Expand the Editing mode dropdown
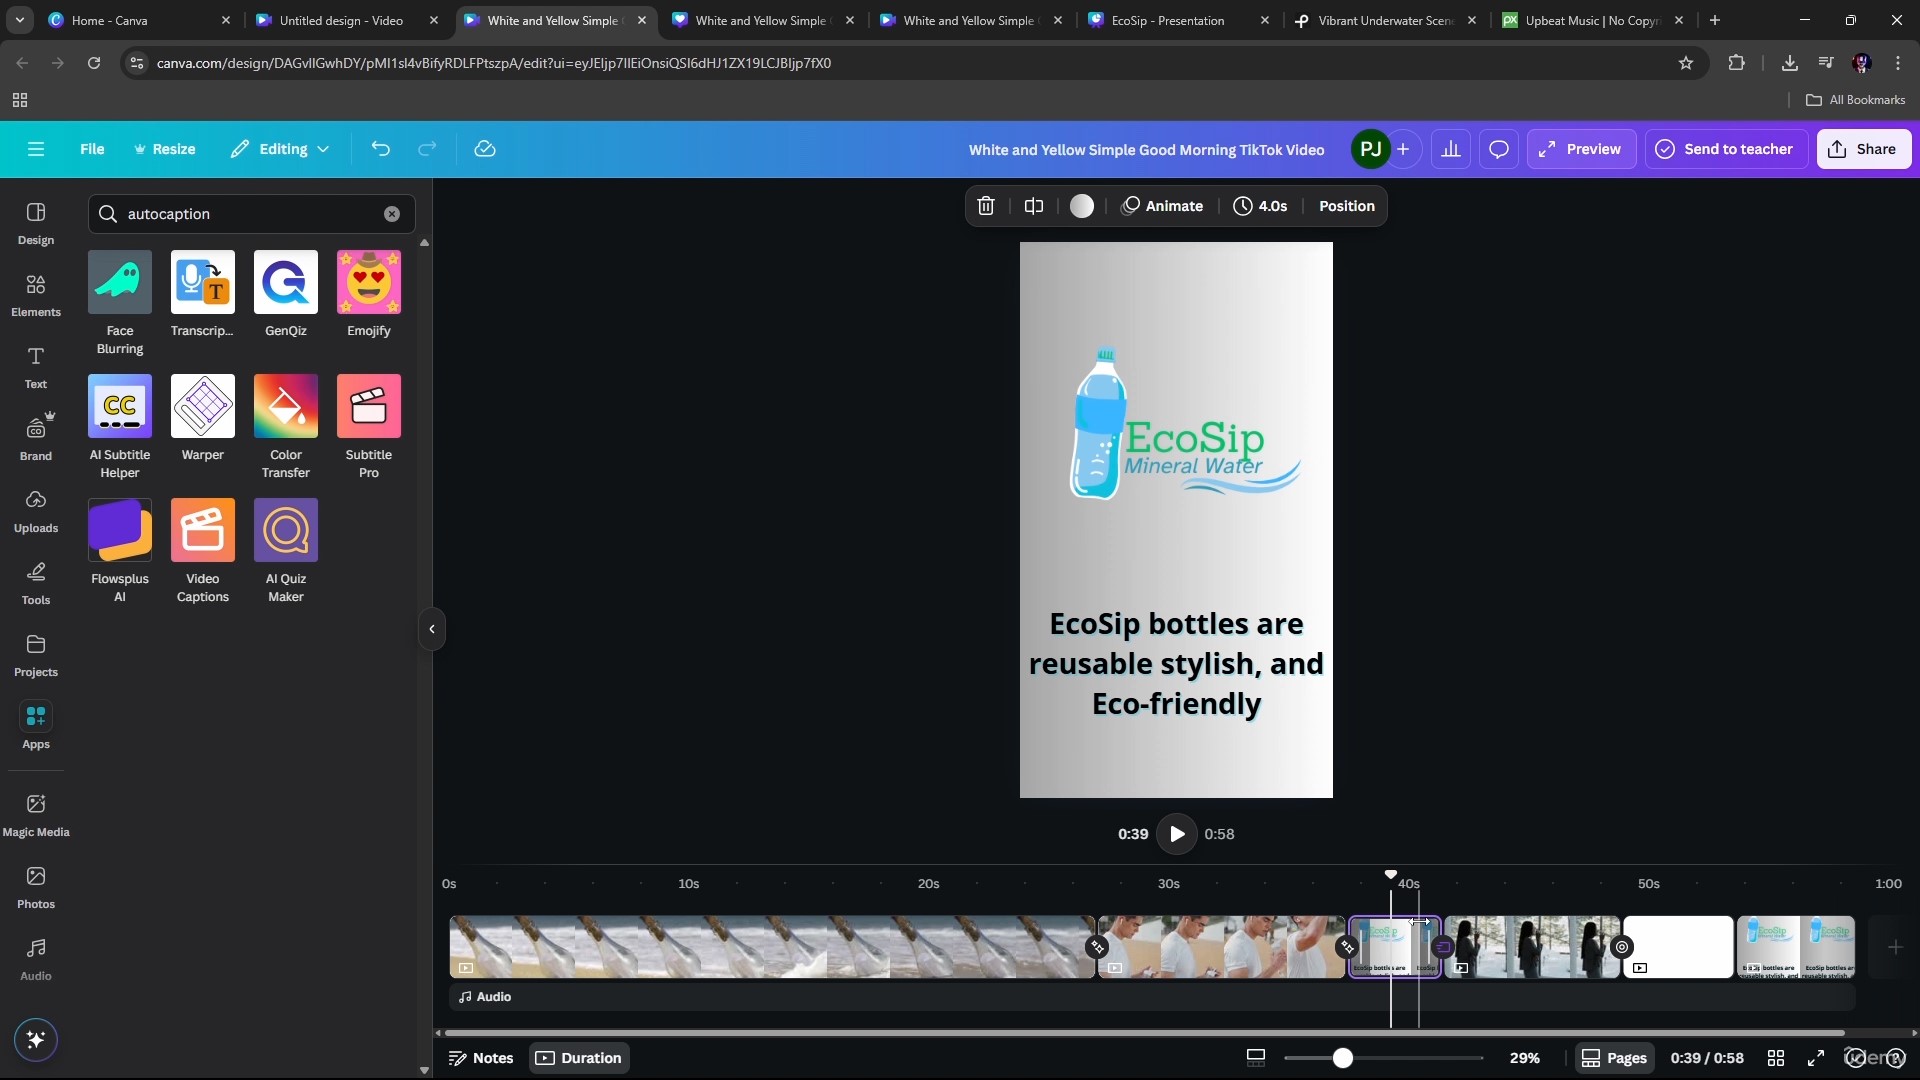 click(280, 149)
